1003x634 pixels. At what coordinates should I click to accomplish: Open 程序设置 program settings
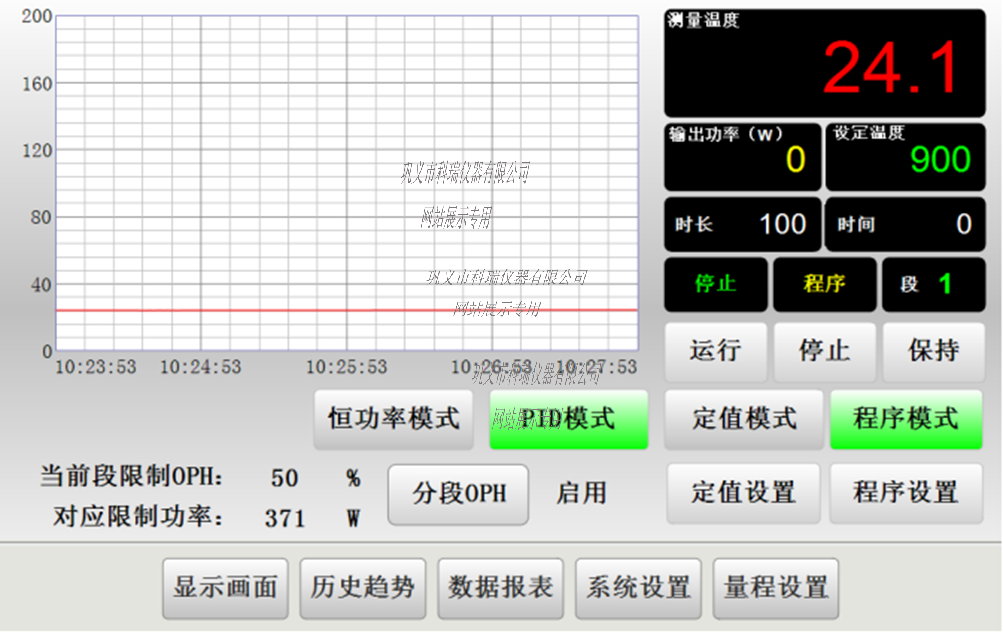(906, 492)
